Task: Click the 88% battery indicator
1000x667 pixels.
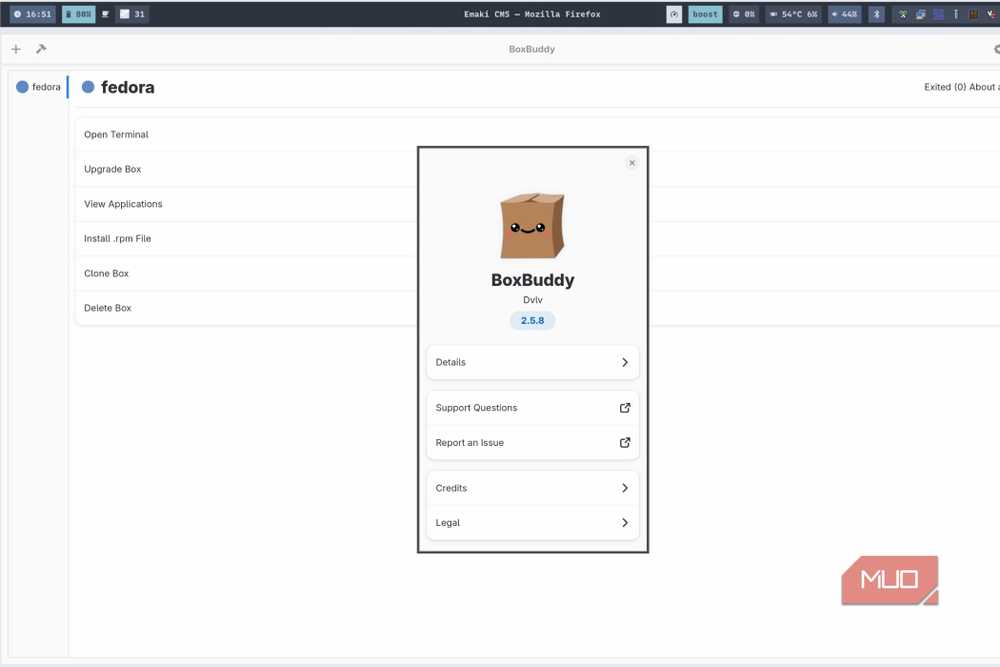Action: point(78,14)
